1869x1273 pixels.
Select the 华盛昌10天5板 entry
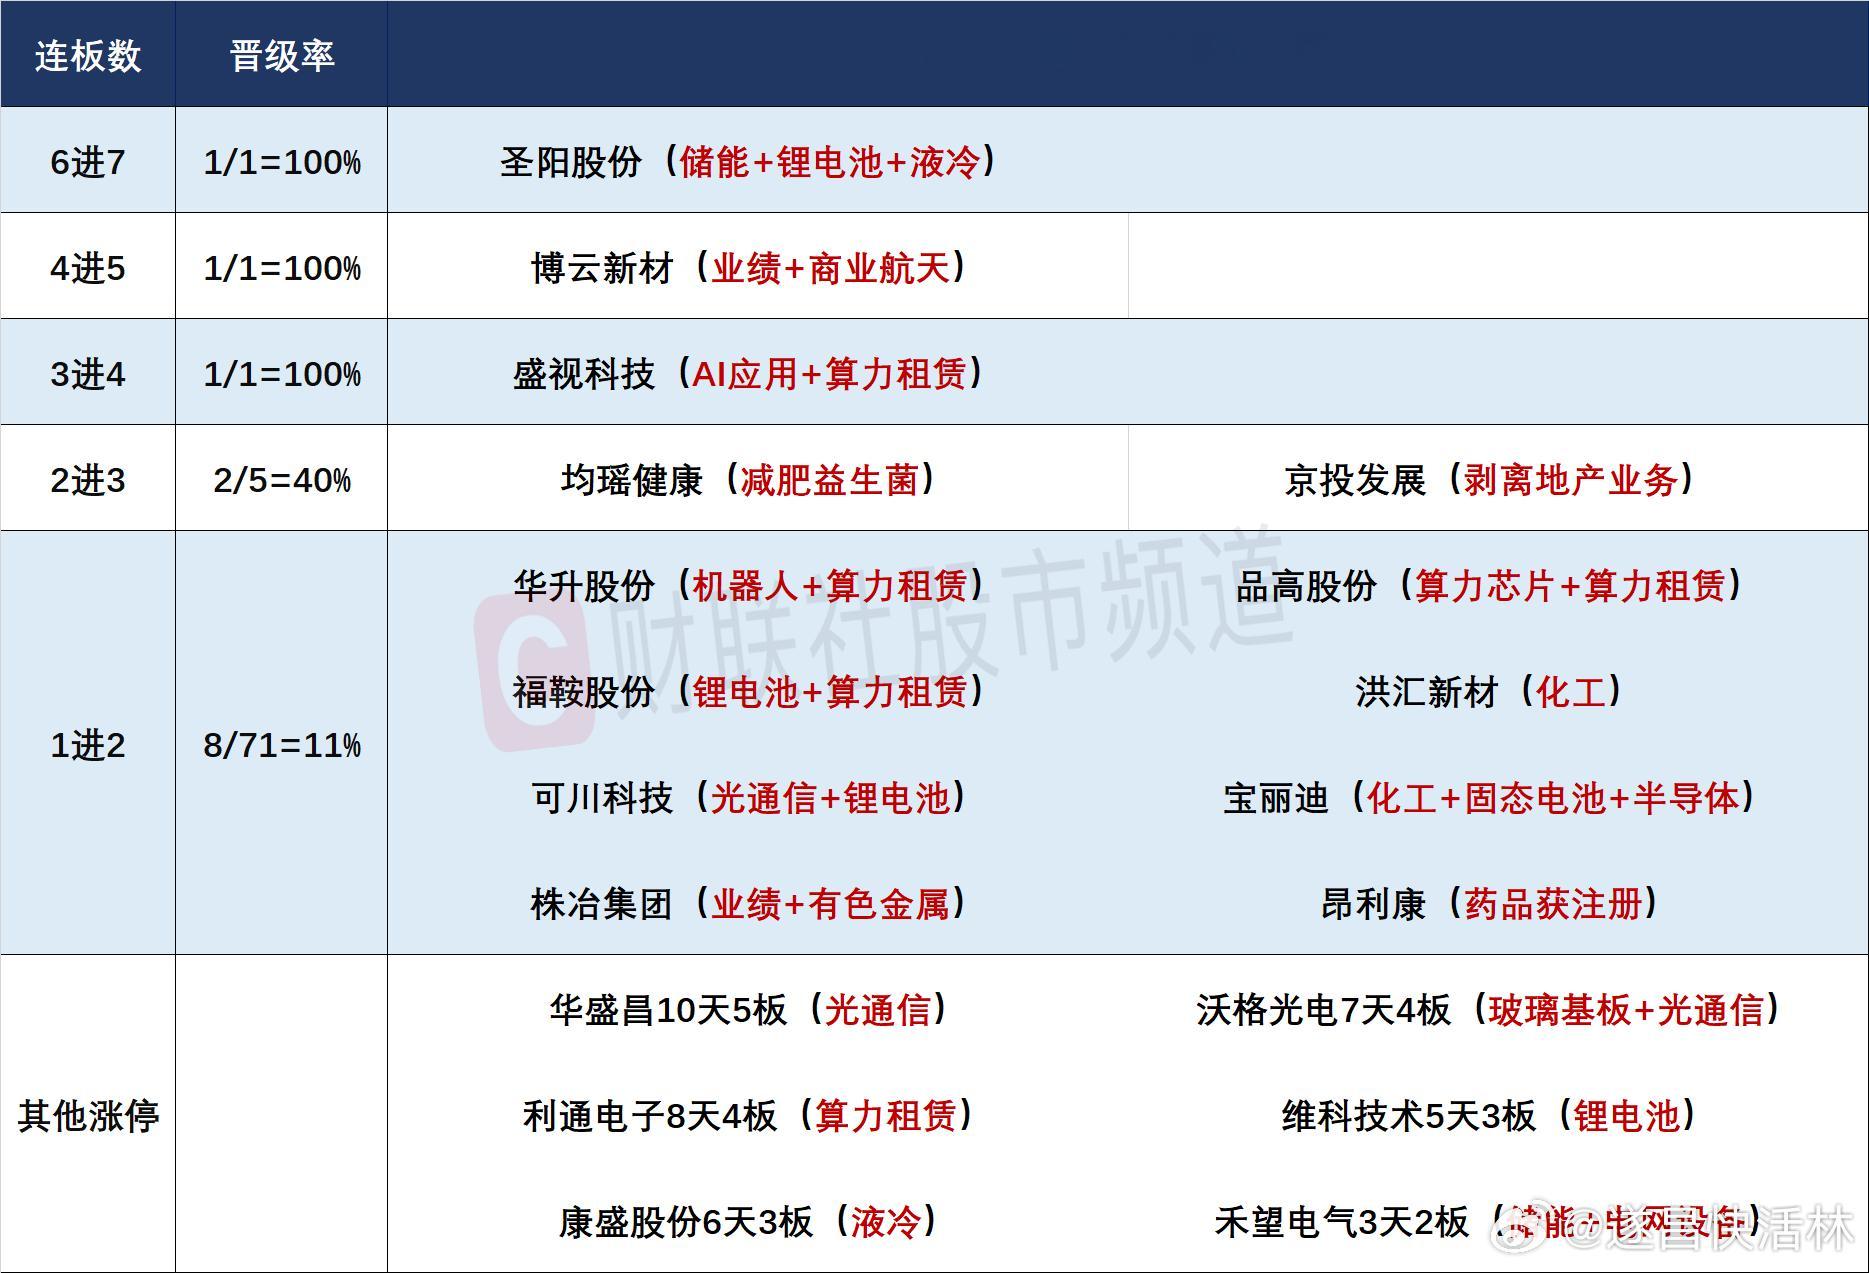coord(749,1010)
